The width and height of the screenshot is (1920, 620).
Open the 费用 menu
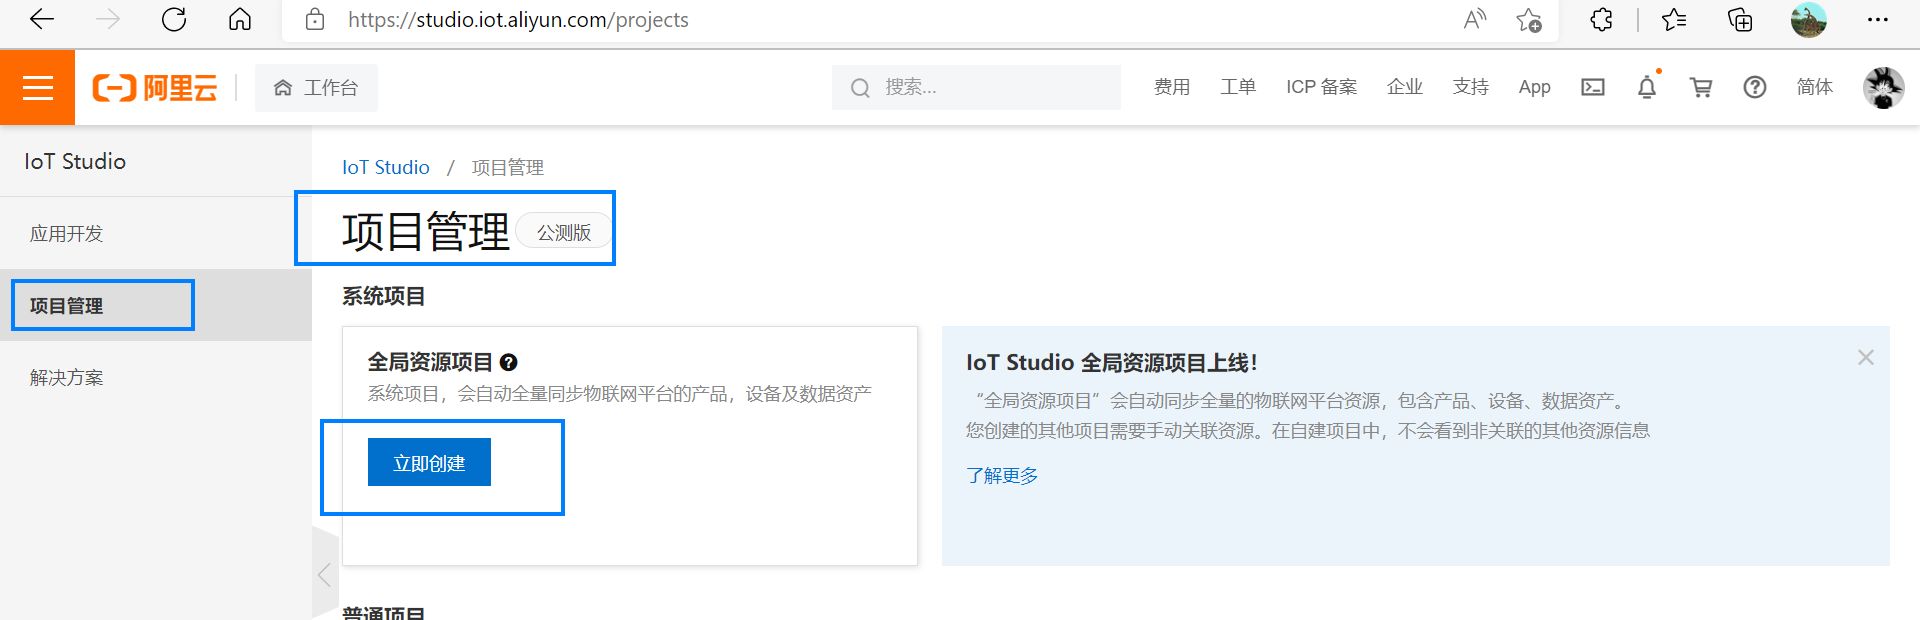pos(1172,87)
